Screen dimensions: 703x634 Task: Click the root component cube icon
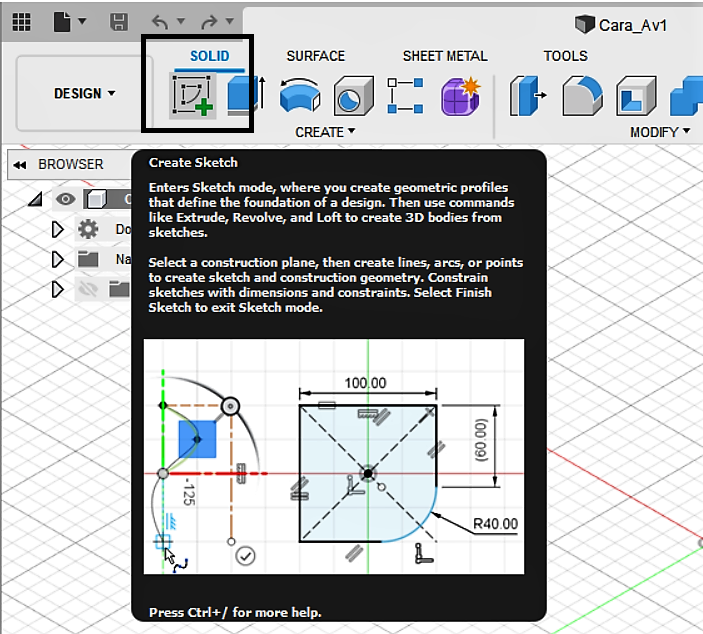[x=96, y=199]
